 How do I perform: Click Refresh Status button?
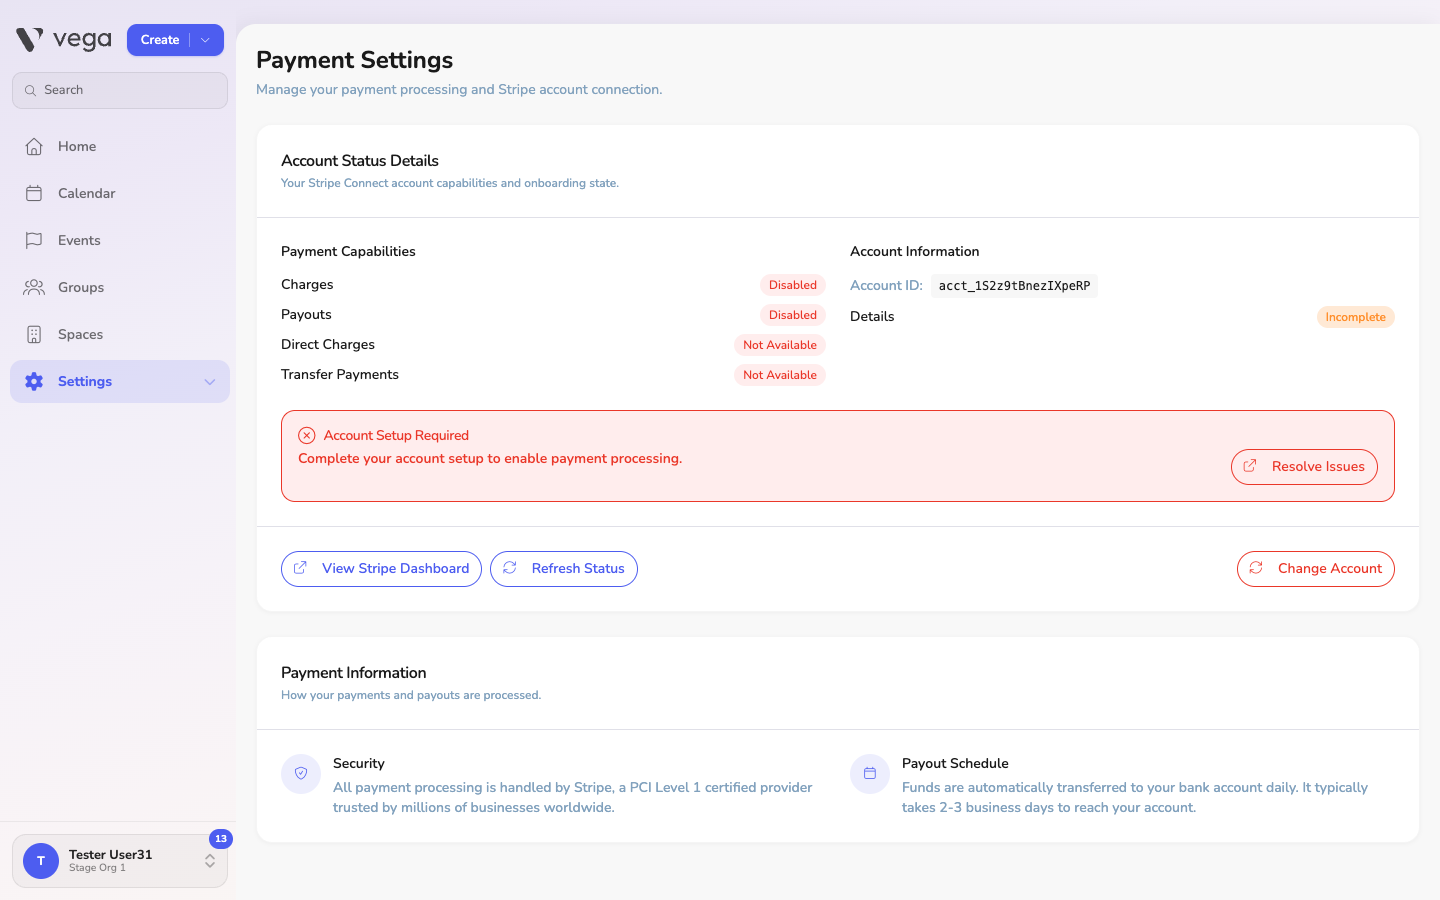pyautogui.click(x=564, y=569)
